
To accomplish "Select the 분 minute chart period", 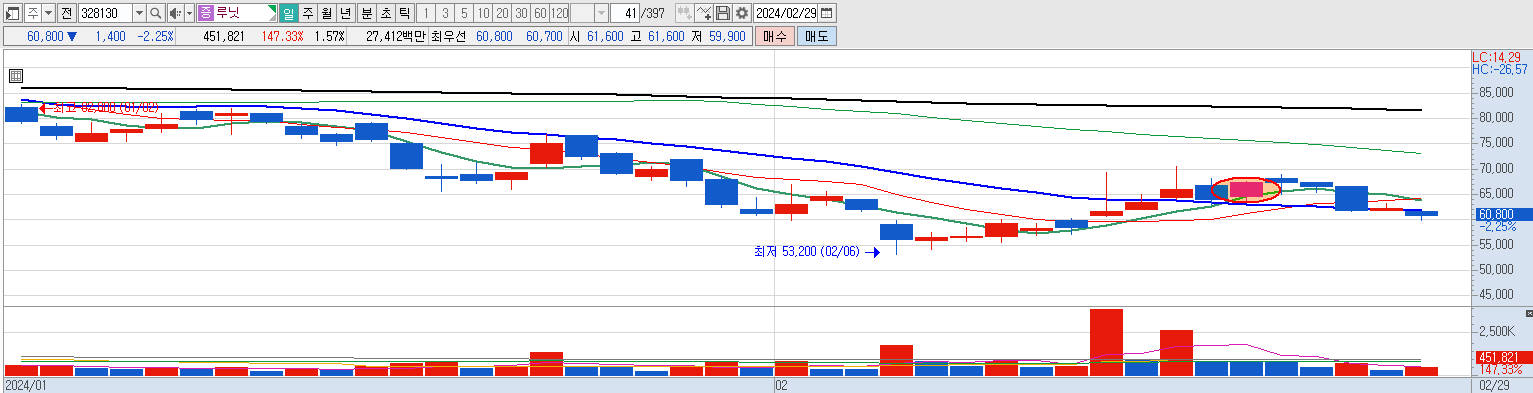I will [x=366, y=13].
